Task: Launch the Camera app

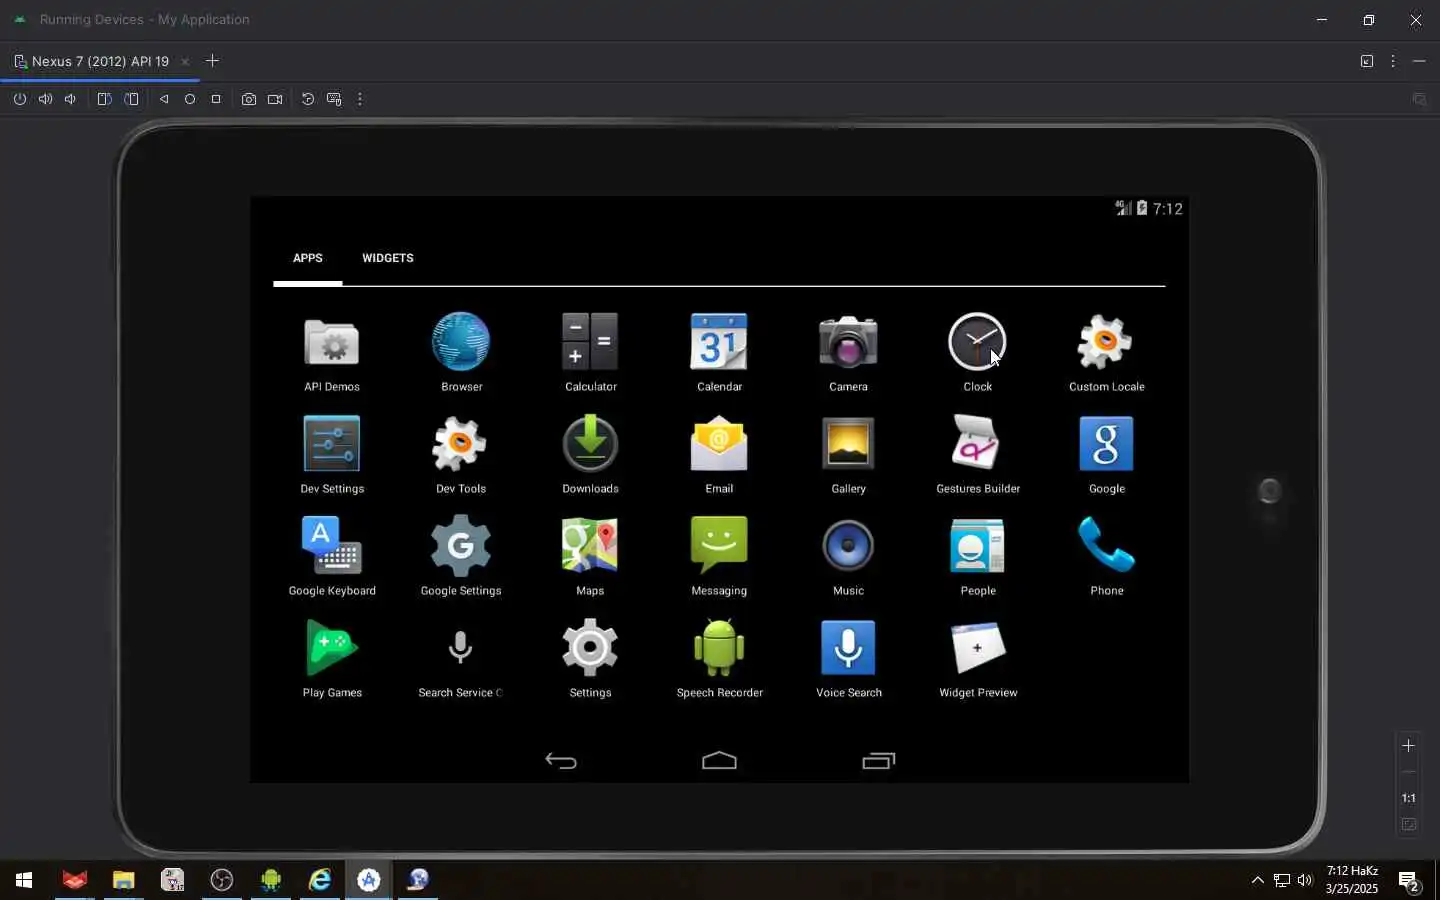Action: [x=848, y=353]
